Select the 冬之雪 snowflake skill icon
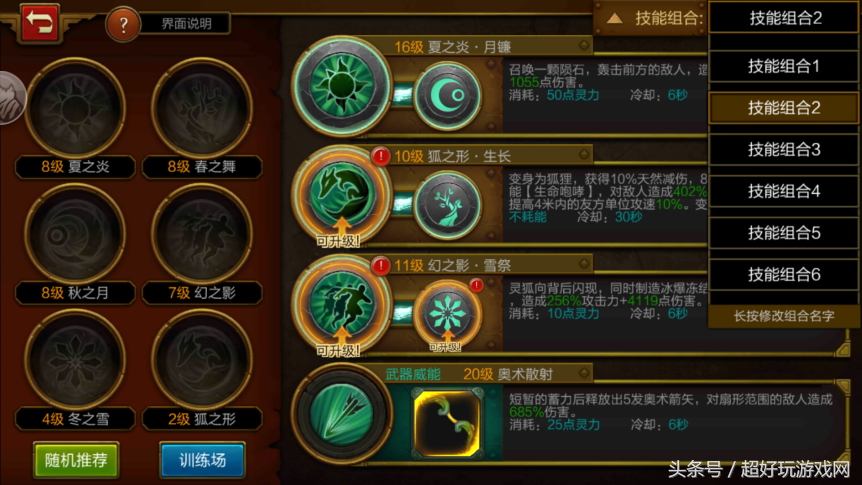This screenshot has width=862, height=485. coord(76,360)
